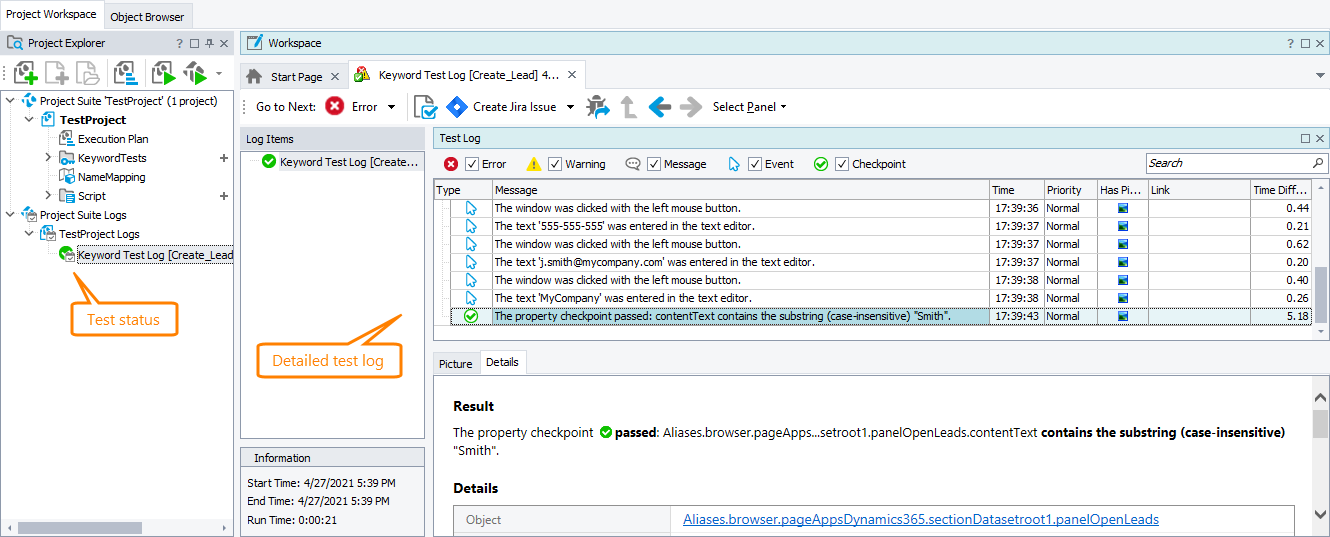Image resolution: width=1330 pixels, height=537 pixels.
Task: Click the red Error icon after Go to Next
Action: 335,107
